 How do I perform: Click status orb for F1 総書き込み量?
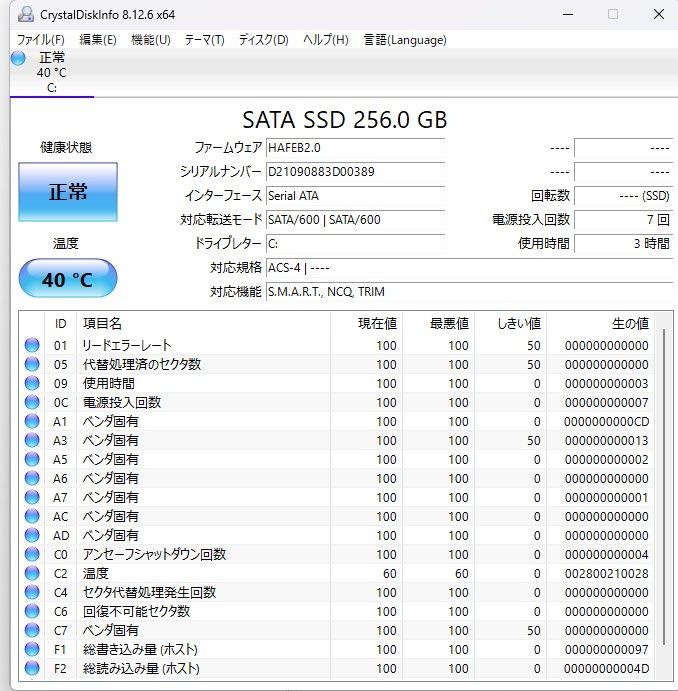32,649
